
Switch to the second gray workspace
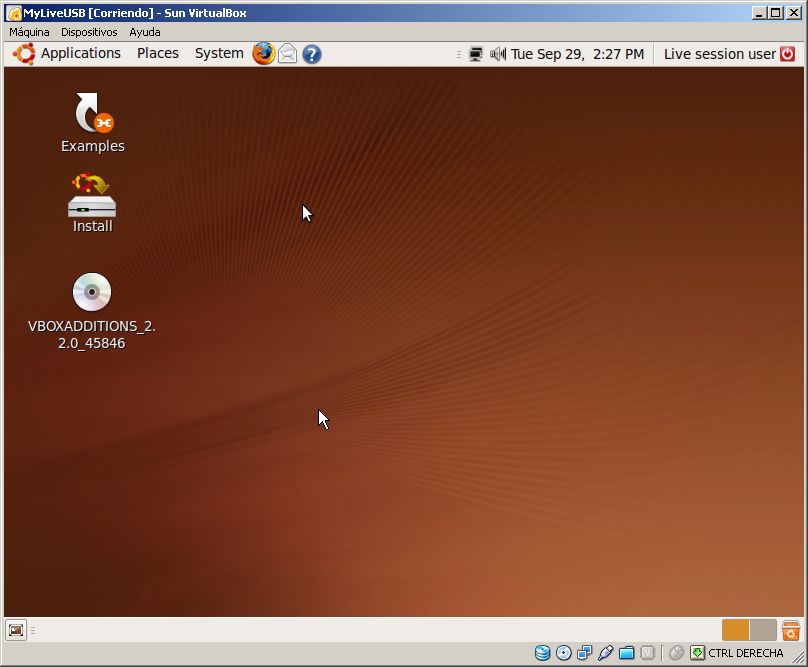763,630
